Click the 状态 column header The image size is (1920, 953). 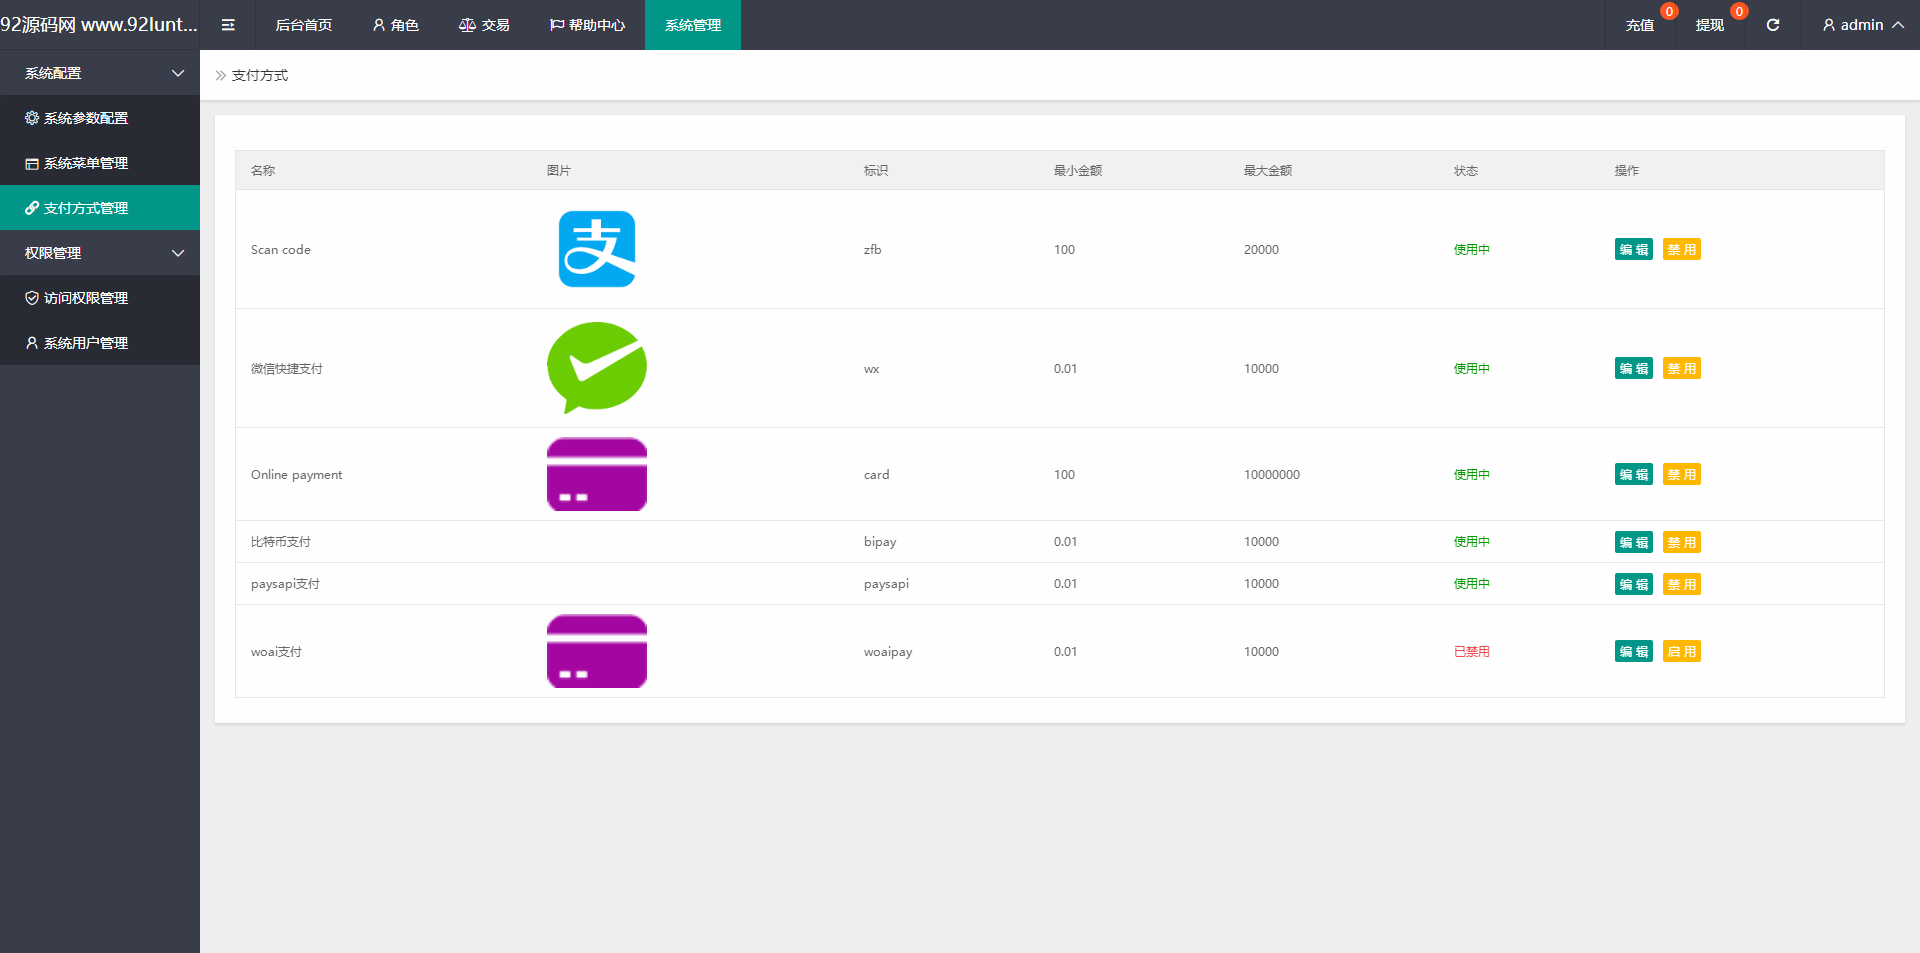pos(1466,170)
